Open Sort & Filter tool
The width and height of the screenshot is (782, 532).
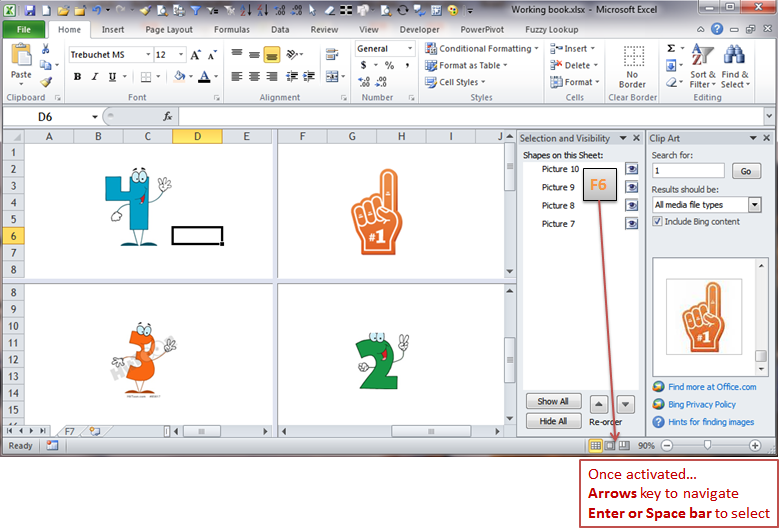(x=702, y=66)
